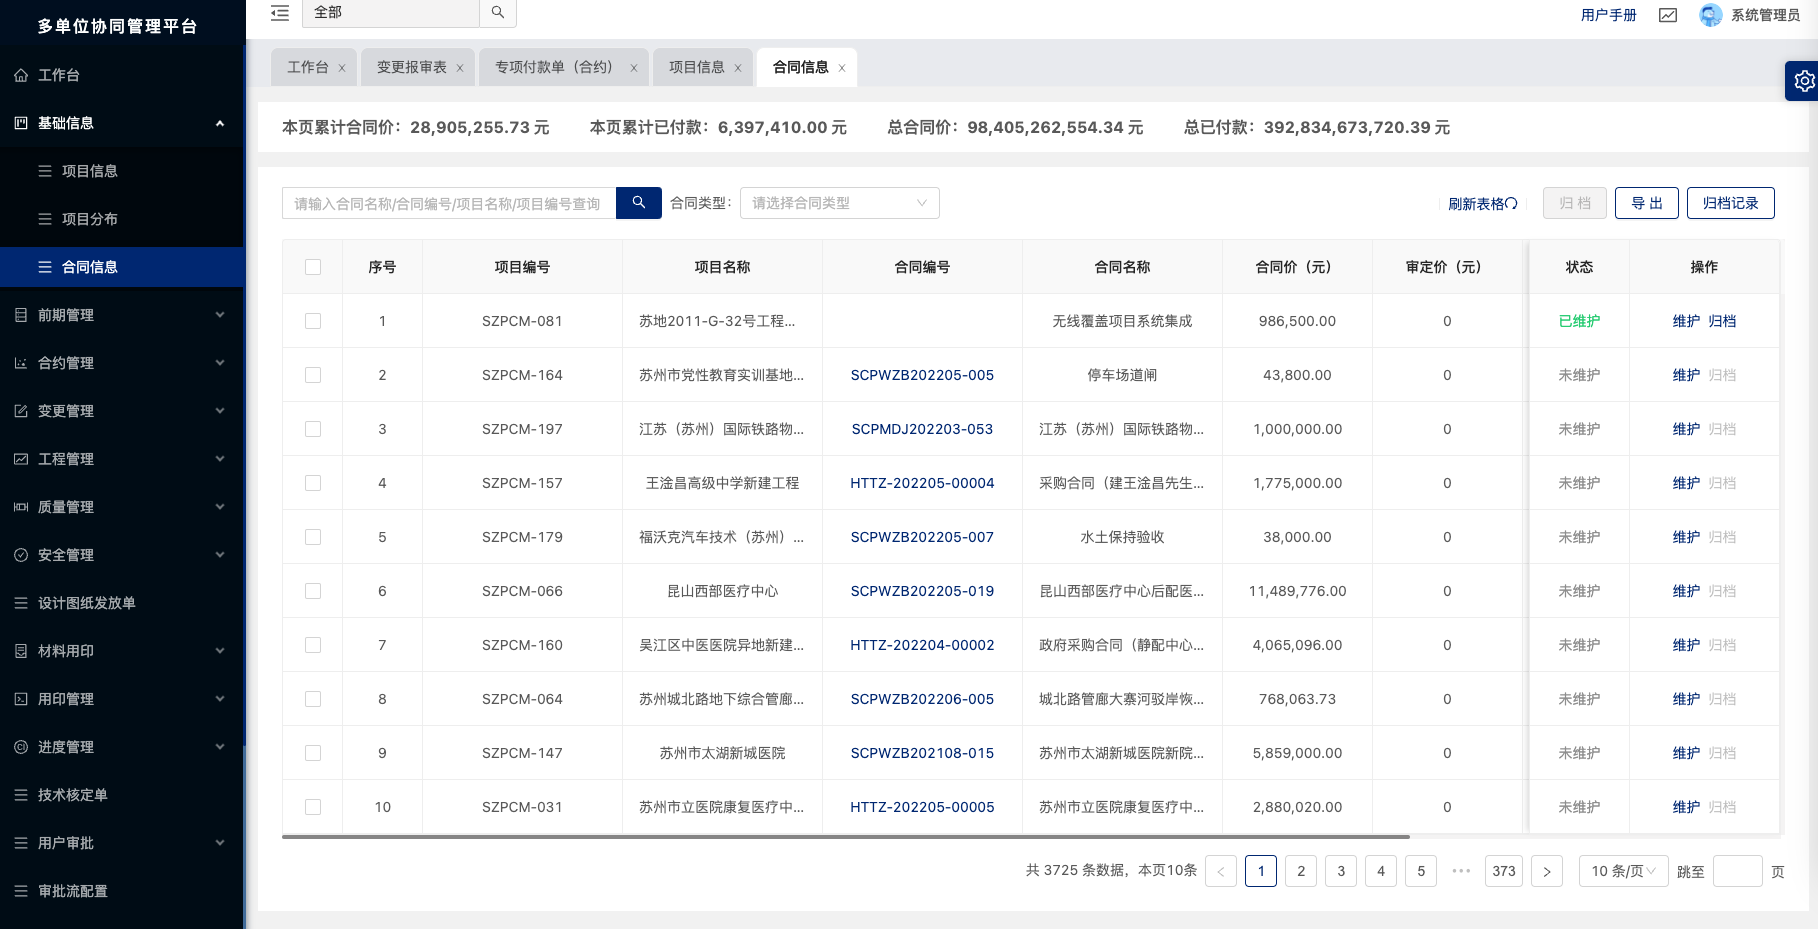Click the system administrator avatar icon
The image size is (1818, 929).
coord(1711,15)
